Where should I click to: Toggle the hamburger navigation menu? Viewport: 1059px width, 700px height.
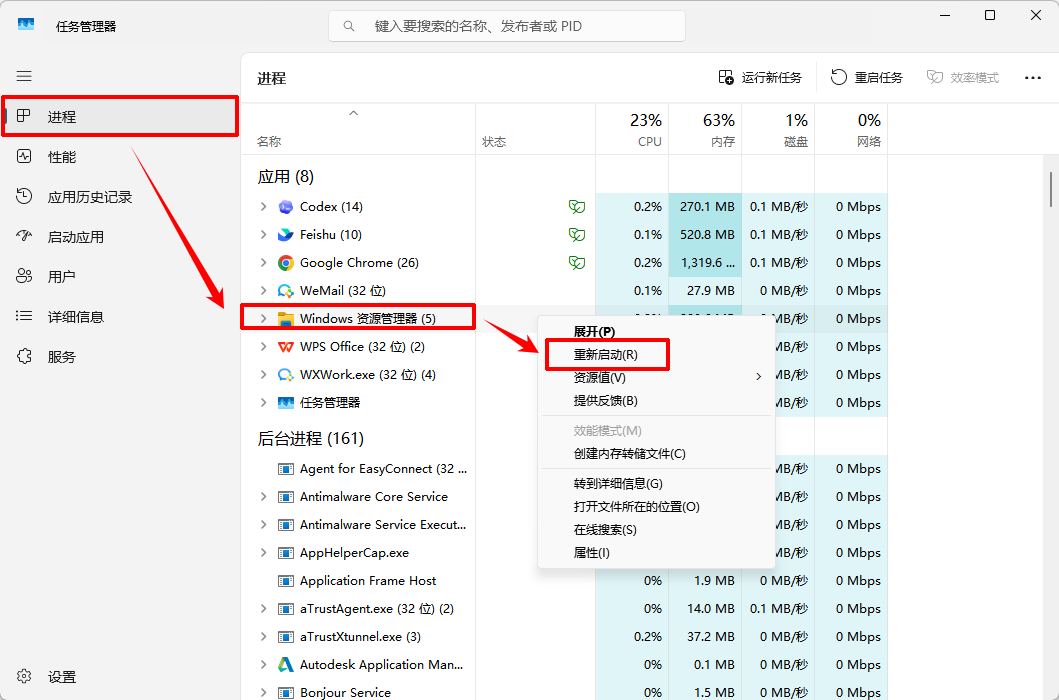[x=24, y=76]
